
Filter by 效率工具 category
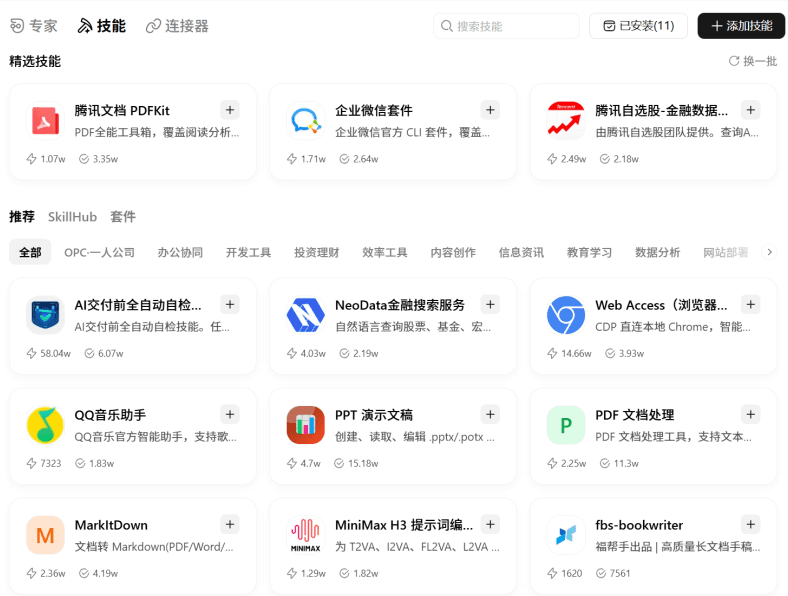[x=385, y=252]
